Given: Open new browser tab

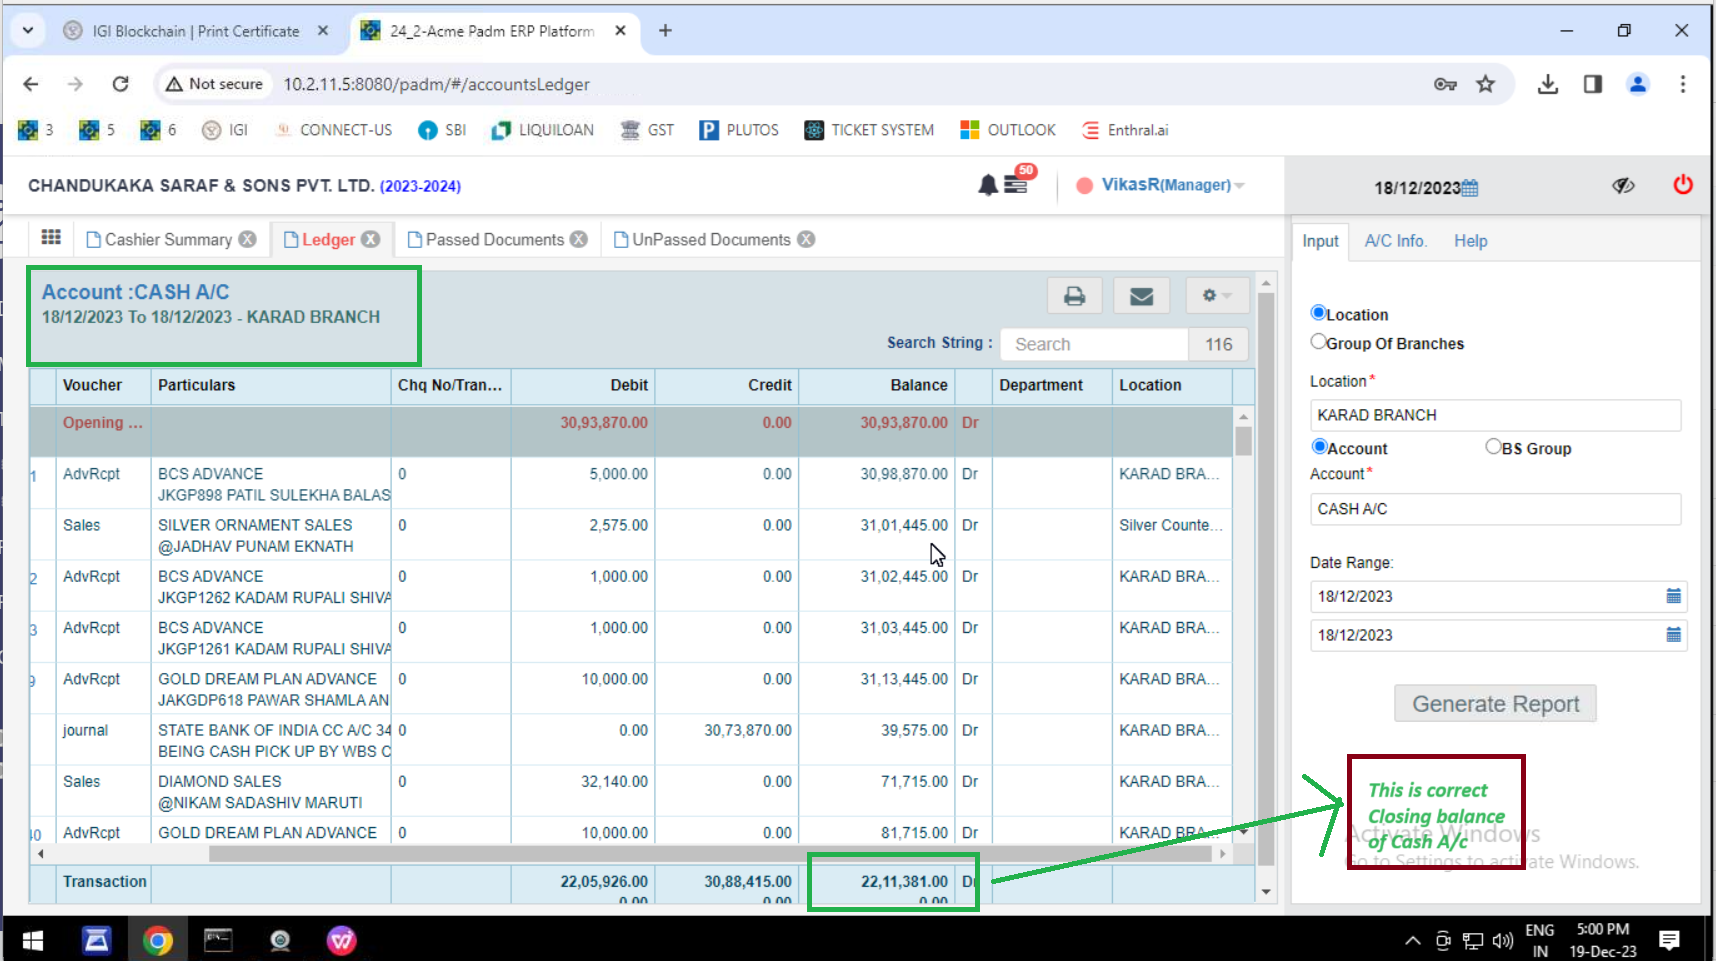Looking at the screenshot, I should pyautogui.click(x=665, y=31).
